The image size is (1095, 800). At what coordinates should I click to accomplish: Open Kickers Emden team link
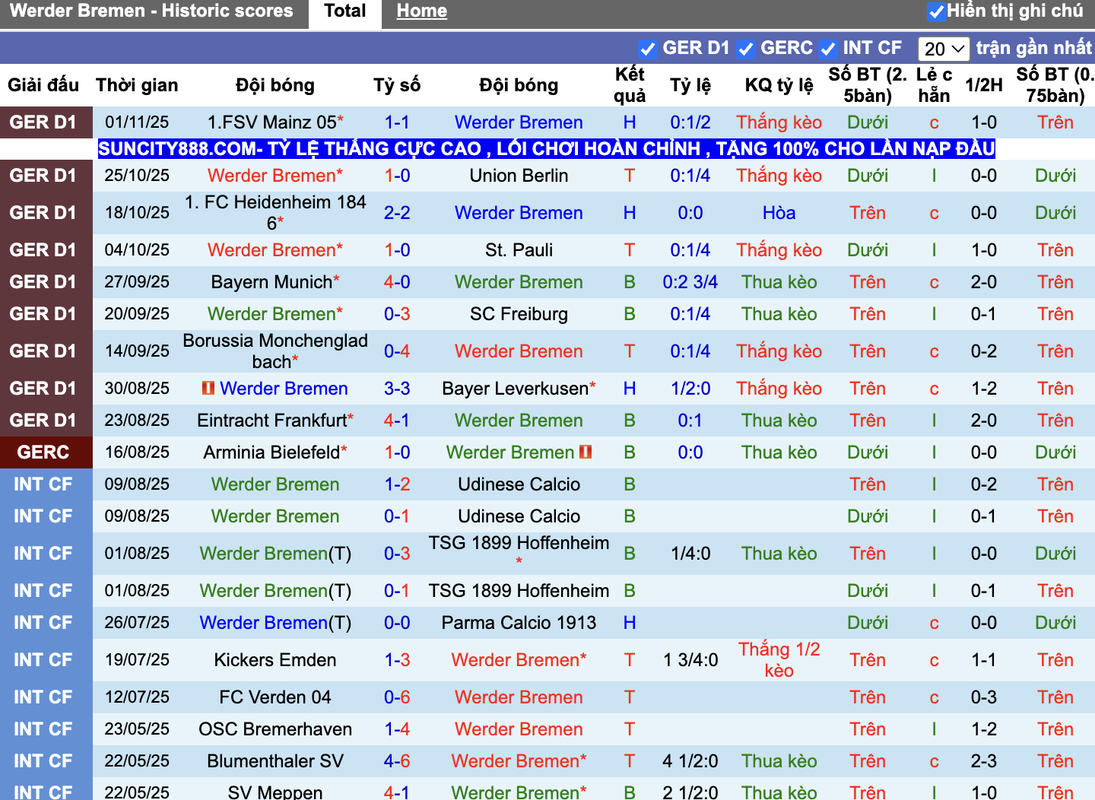[x=275, y=660]
